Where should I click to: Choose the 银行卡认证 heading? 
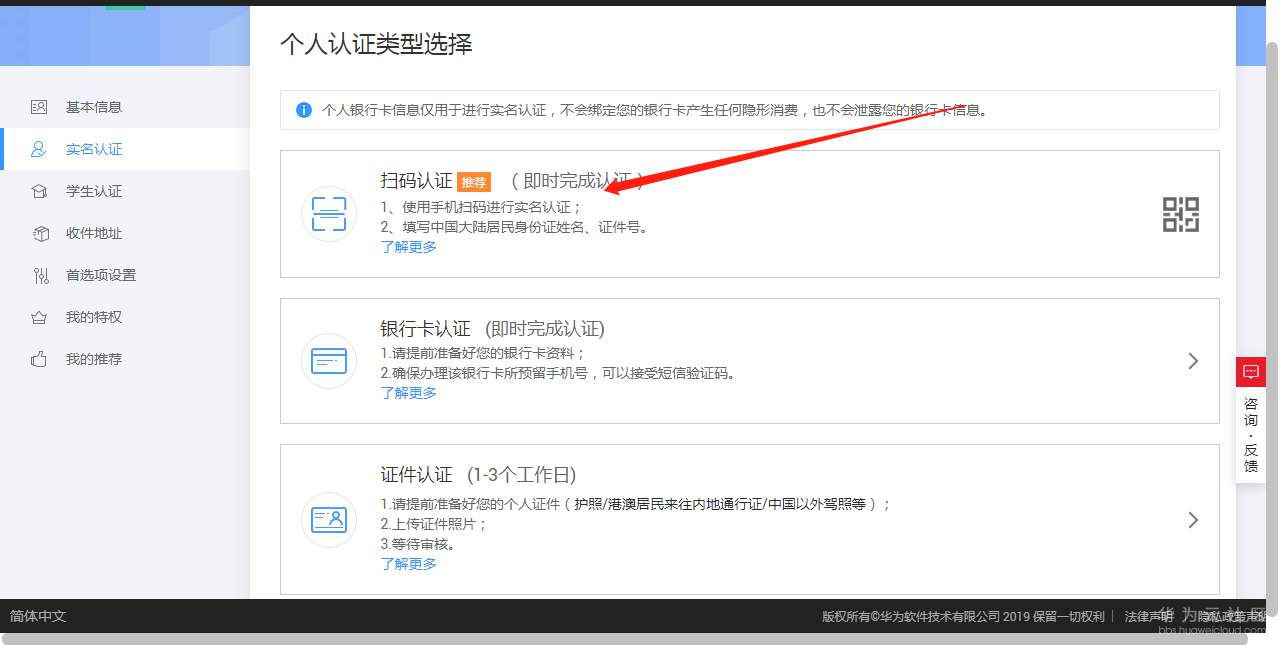pos(426,329)
